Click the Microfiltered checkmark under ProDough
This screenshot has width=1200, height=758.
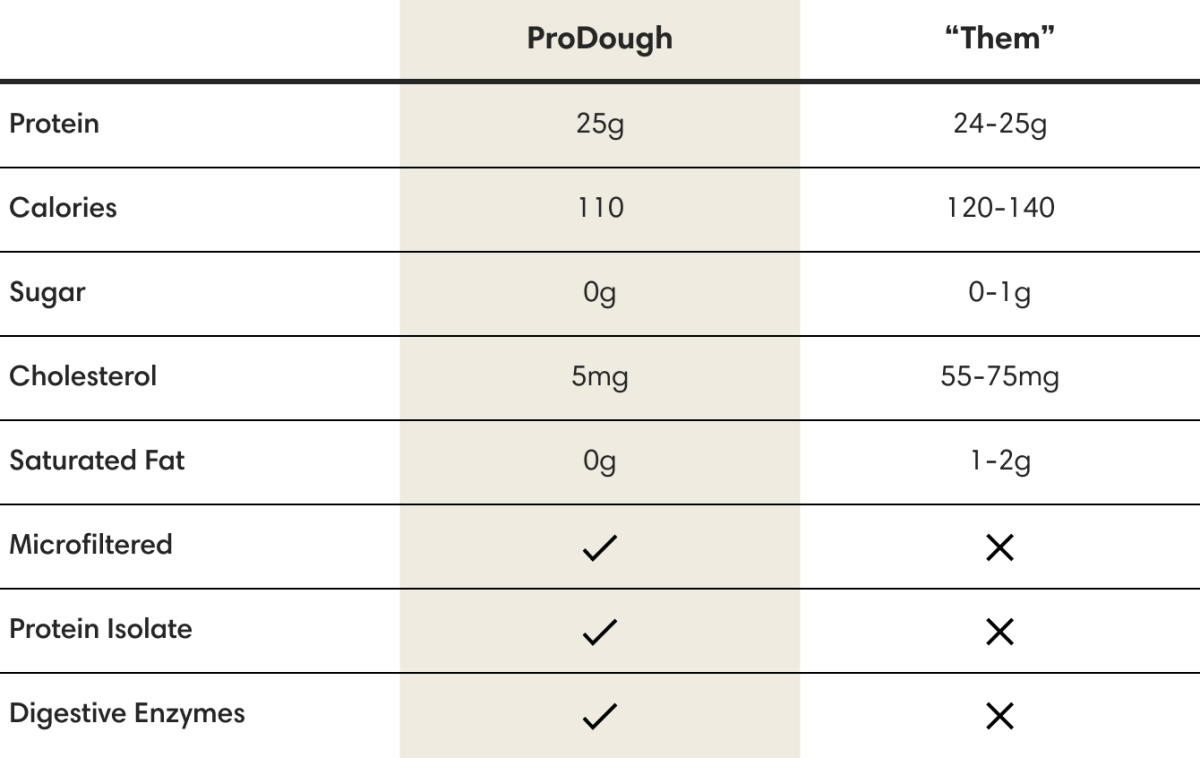click(x=599, y=547)
